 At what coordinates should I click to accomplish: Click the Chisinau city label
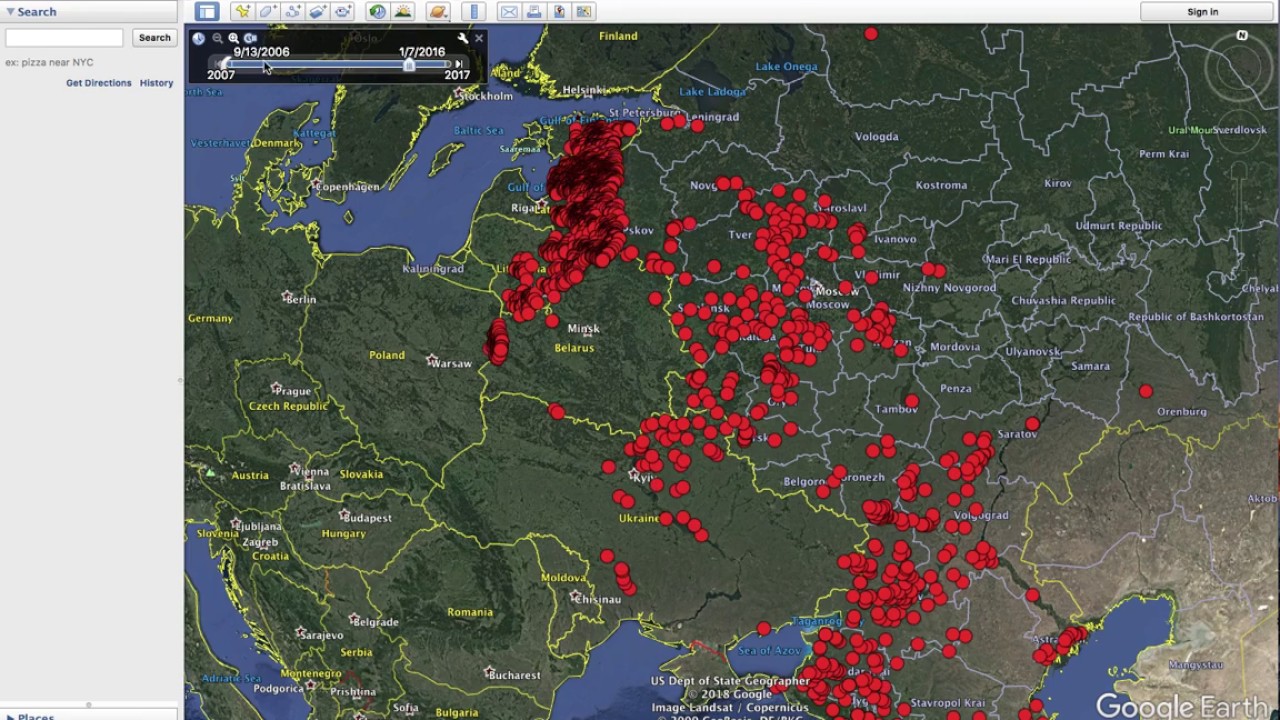click(596, 599)
